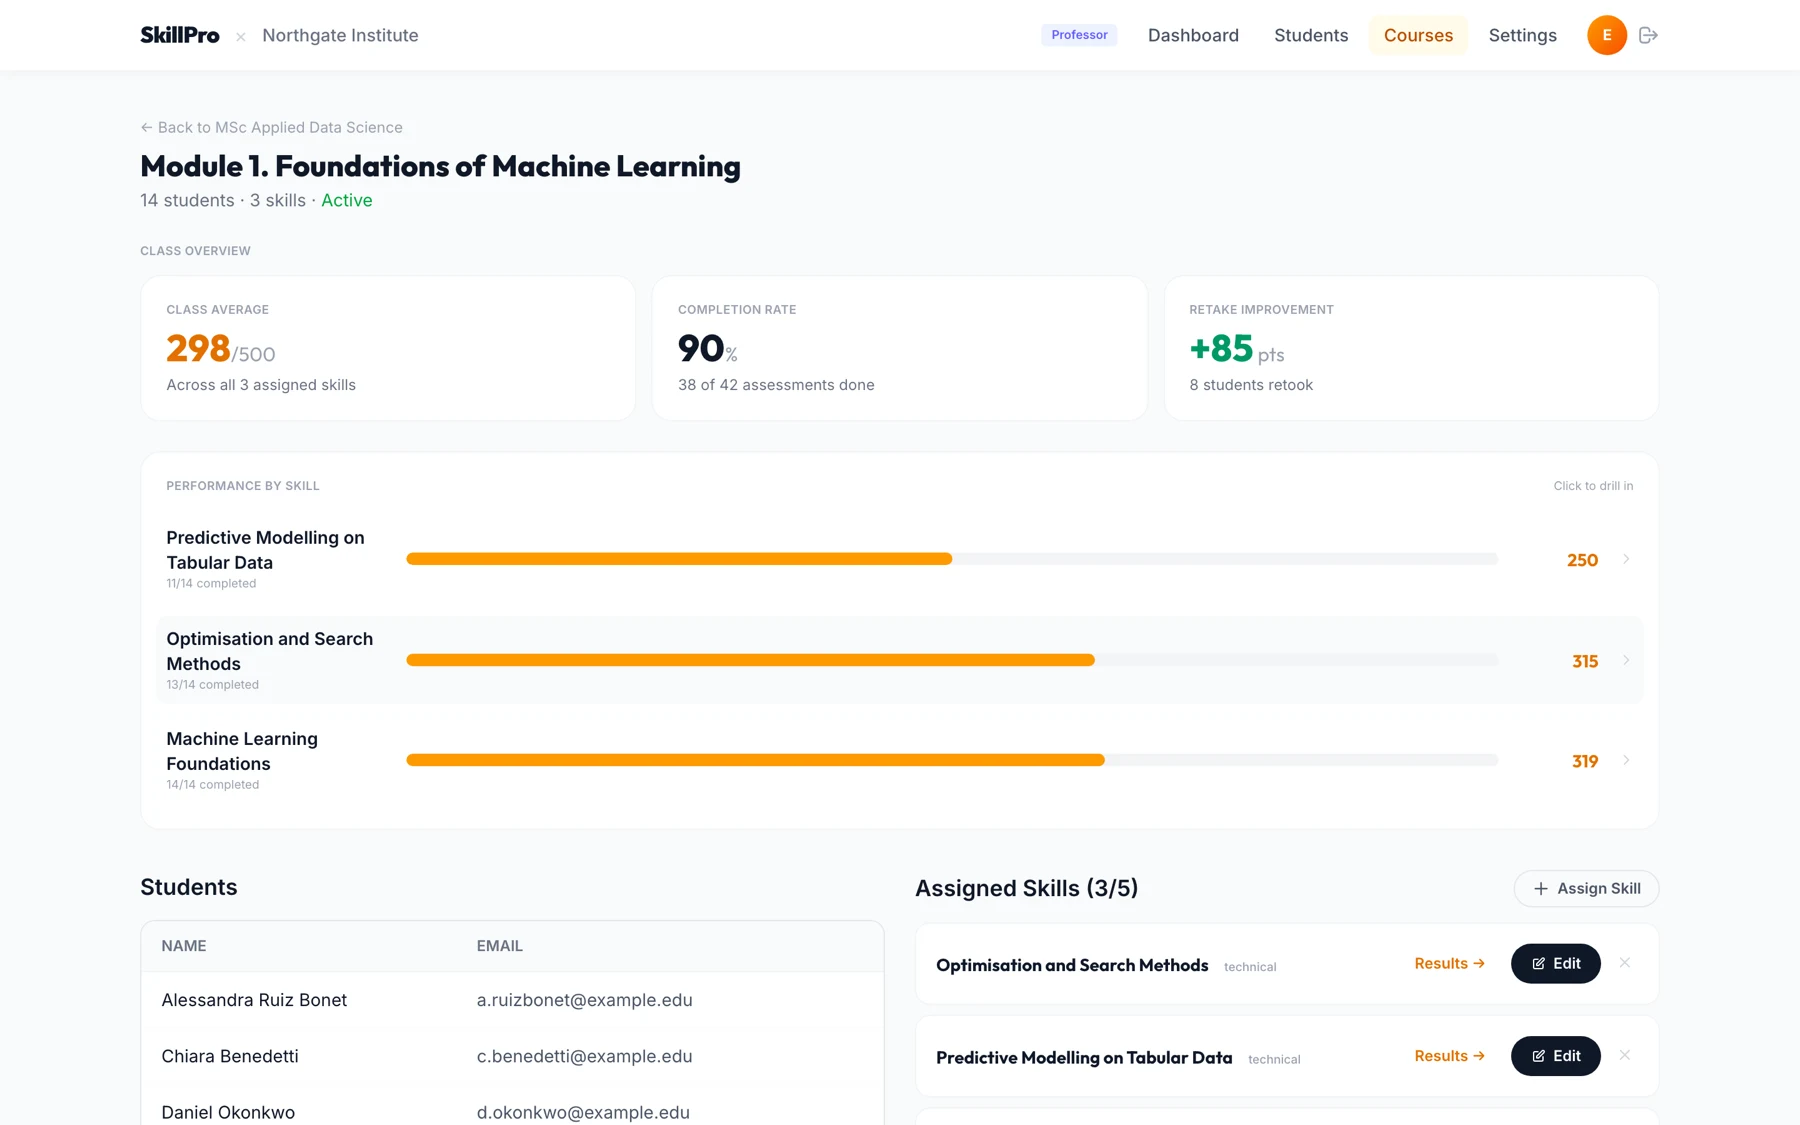Remove Optimisation and Search Methods skill with X

(x=1624, y=963)
